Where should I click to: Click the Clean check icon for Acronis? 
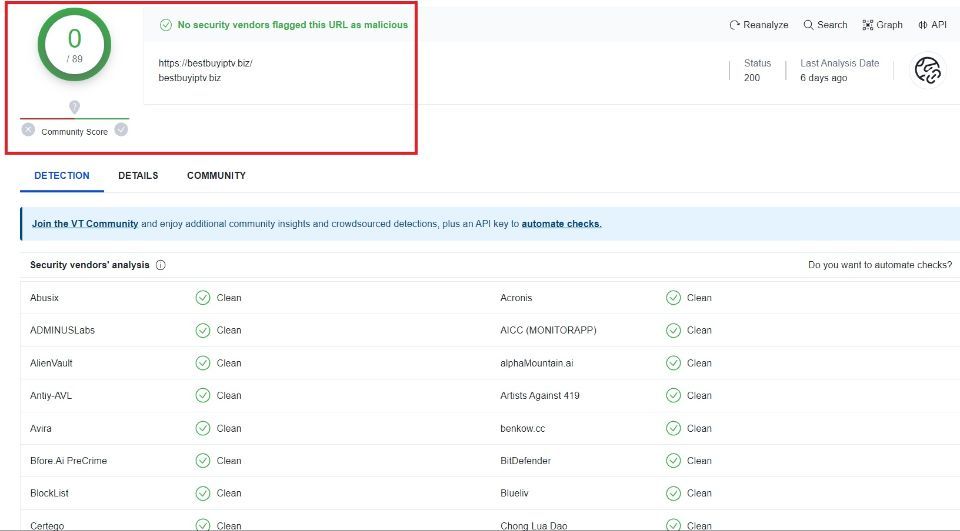pos(673,298)
